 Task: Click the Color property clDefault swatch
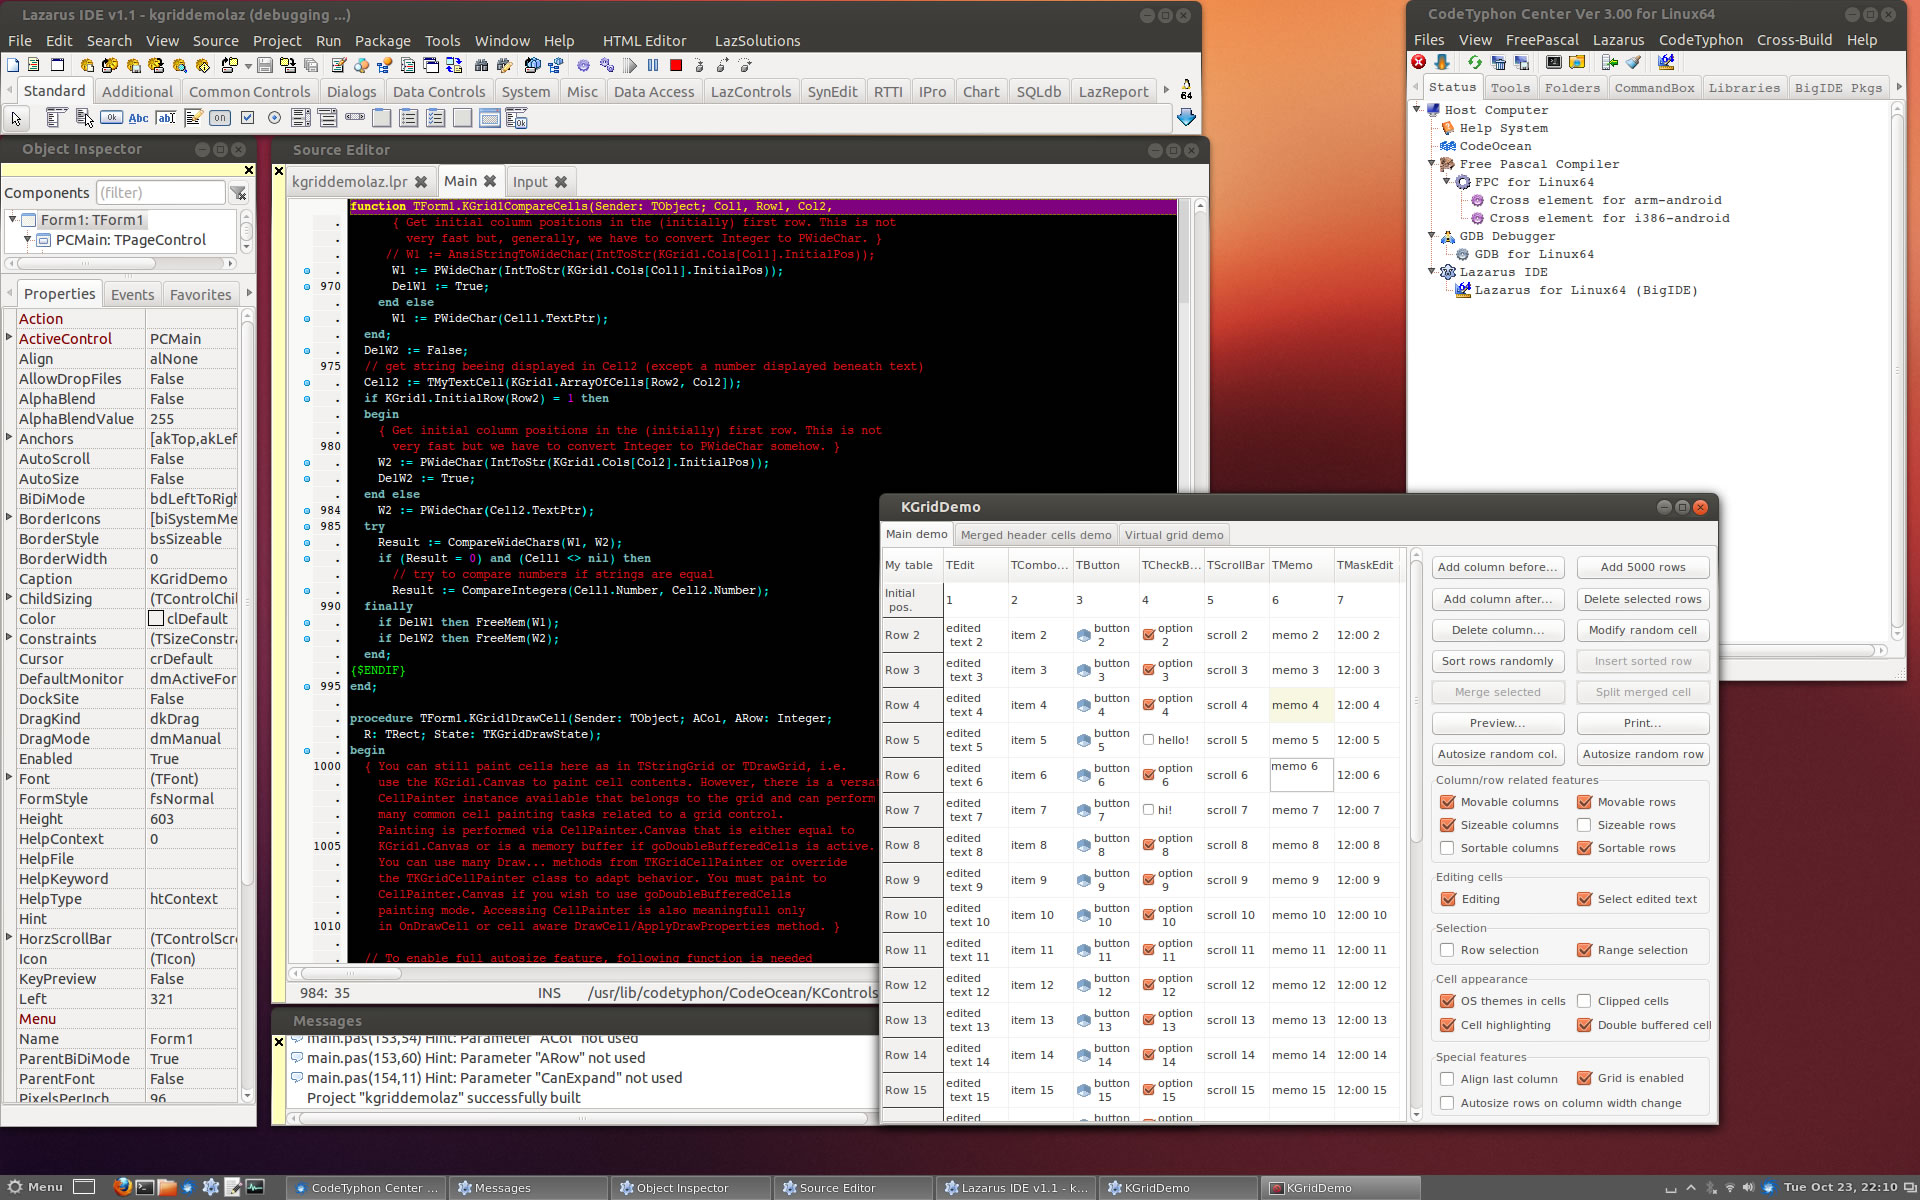click(x=156, y=619)
